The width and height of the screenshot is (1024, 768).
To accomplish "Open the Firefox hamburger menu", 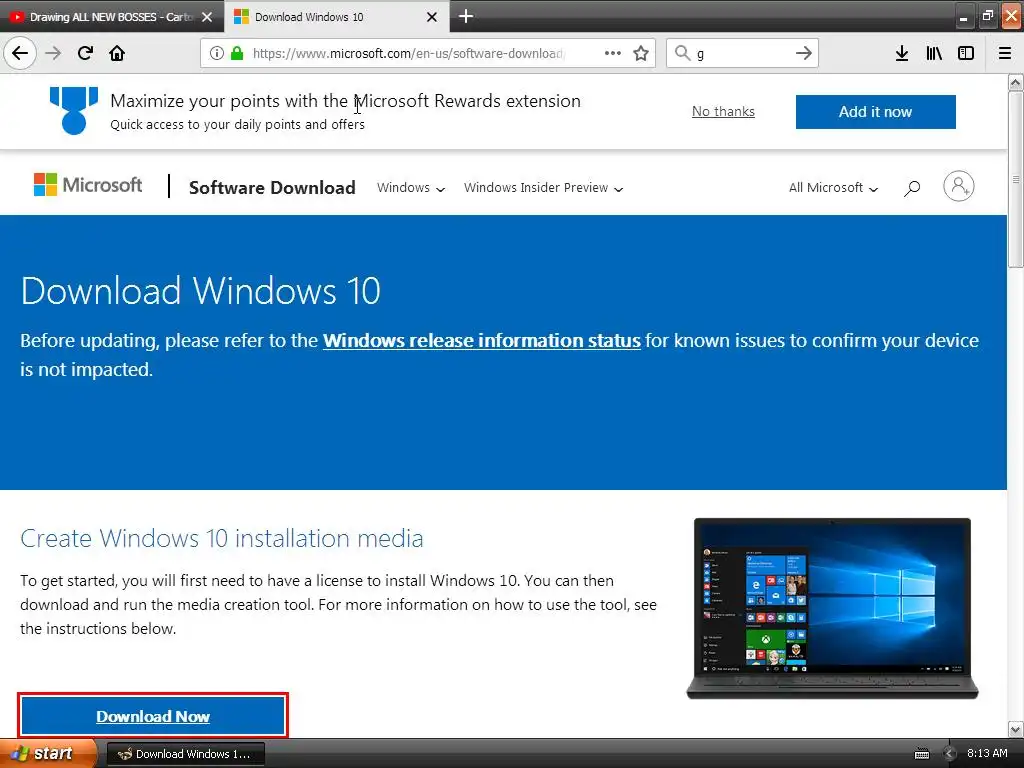I will click(1005, 53).
